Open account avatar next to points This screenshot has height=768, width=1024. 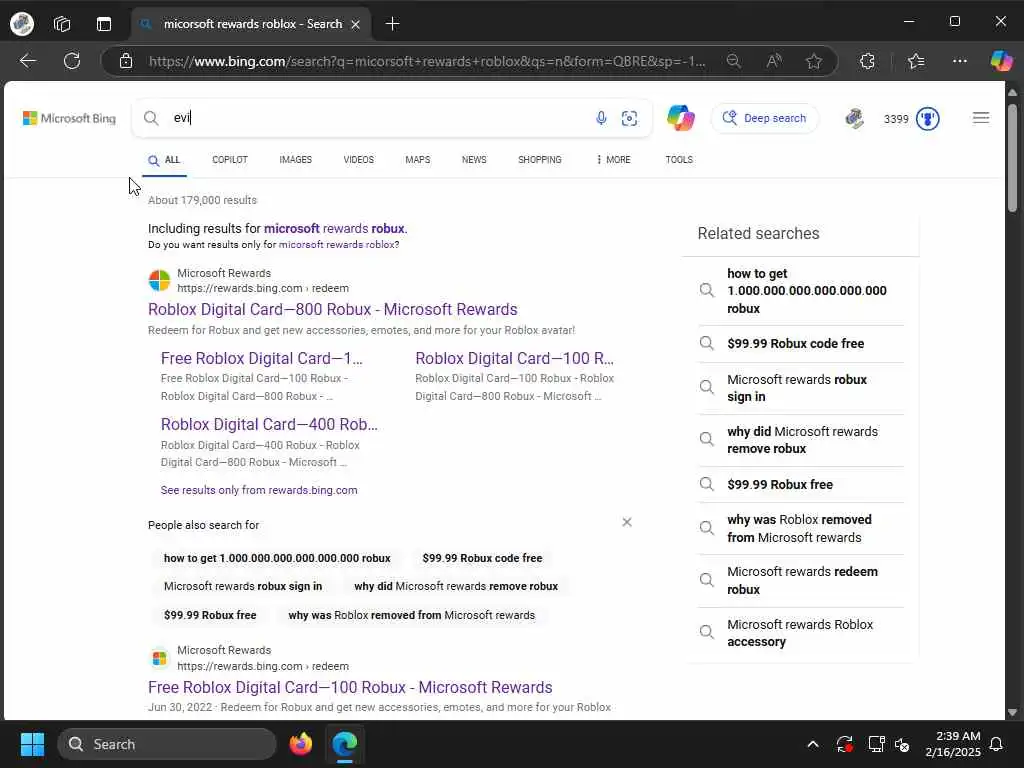[855, 118]
